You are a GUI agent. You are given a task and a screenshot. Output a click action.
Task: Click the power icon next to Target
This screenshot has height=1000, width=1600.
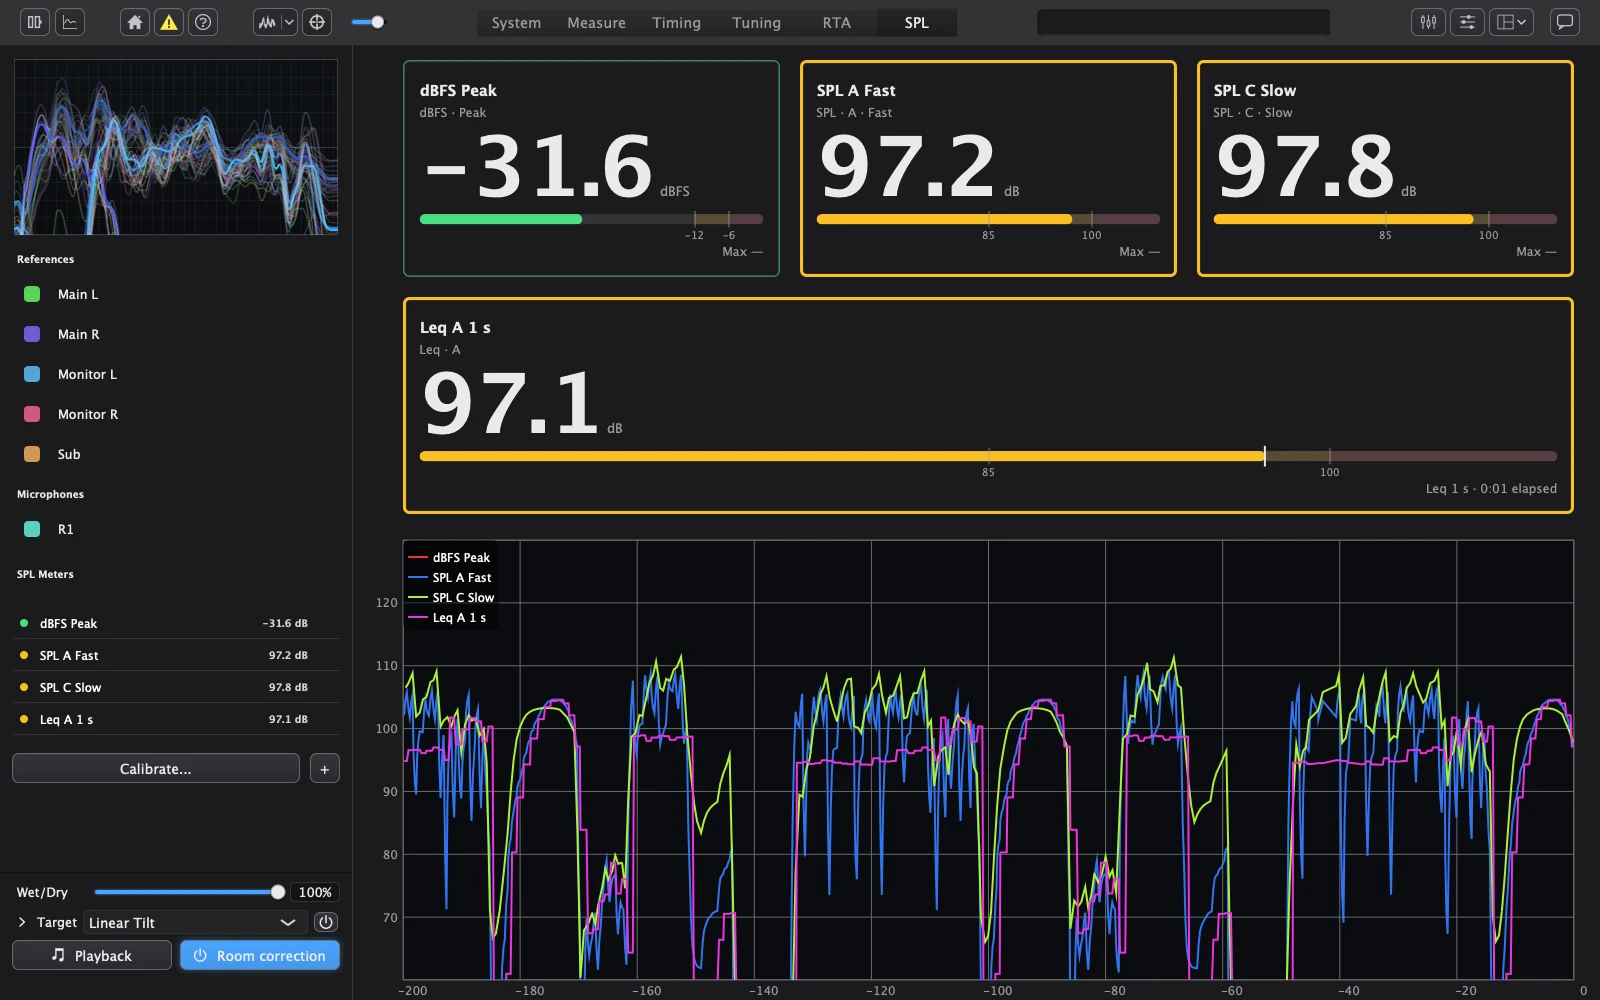(326, 922)
